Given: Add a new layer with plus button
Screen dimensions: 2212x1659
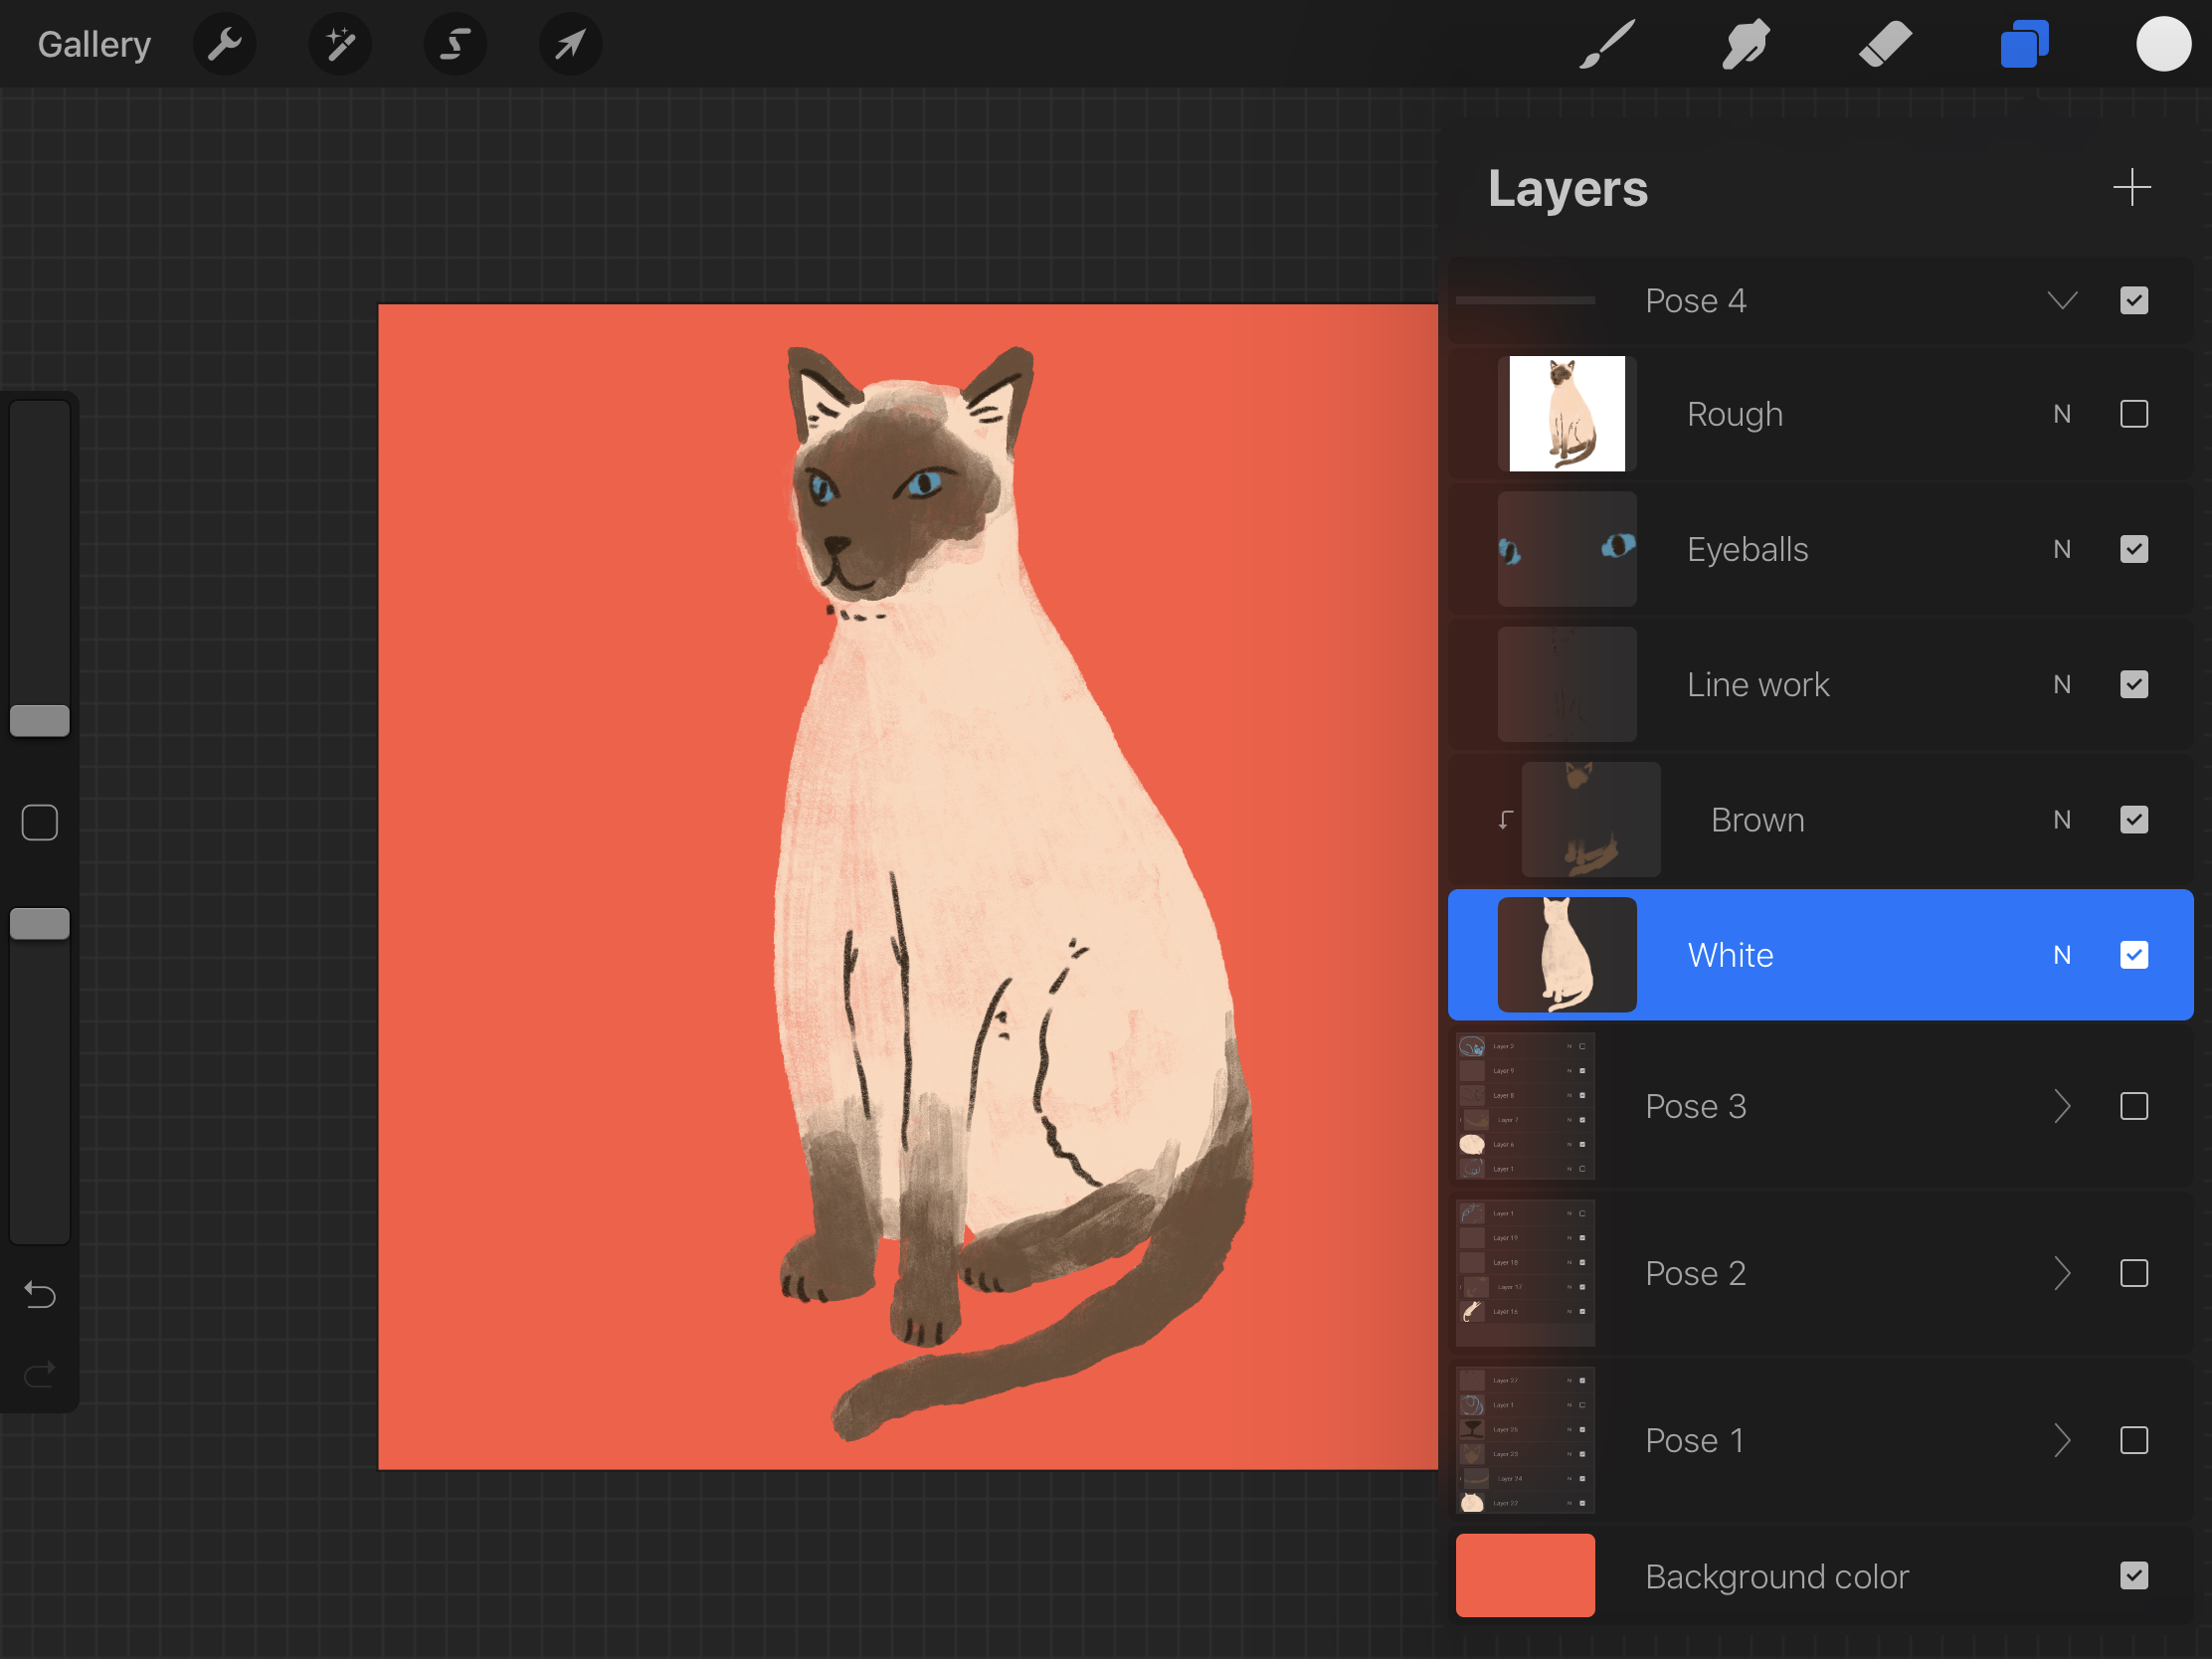Looking at the screenshot, I should (x=2132, y=187).
